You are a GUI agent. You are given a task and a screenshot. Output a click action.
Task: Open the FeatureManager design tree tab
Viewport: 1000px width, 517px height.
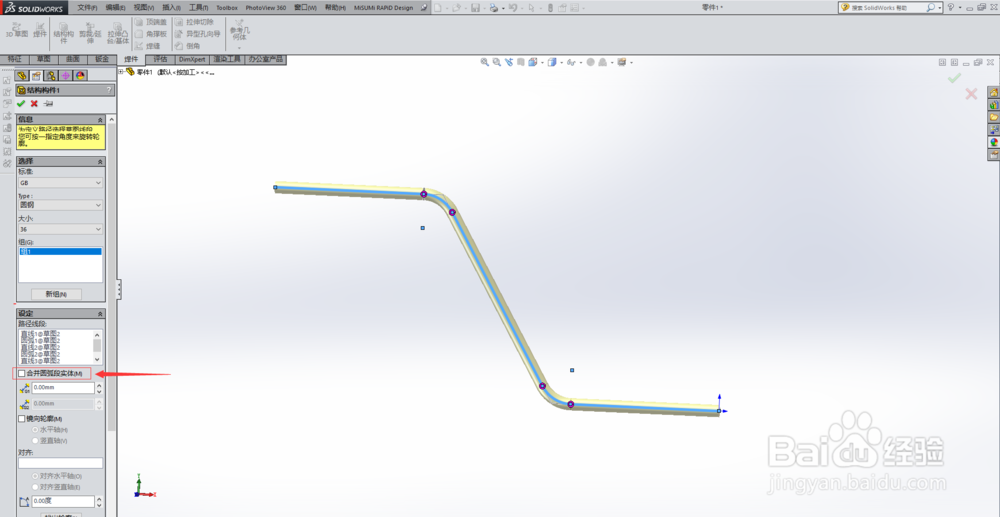click(x=24, y=75)
